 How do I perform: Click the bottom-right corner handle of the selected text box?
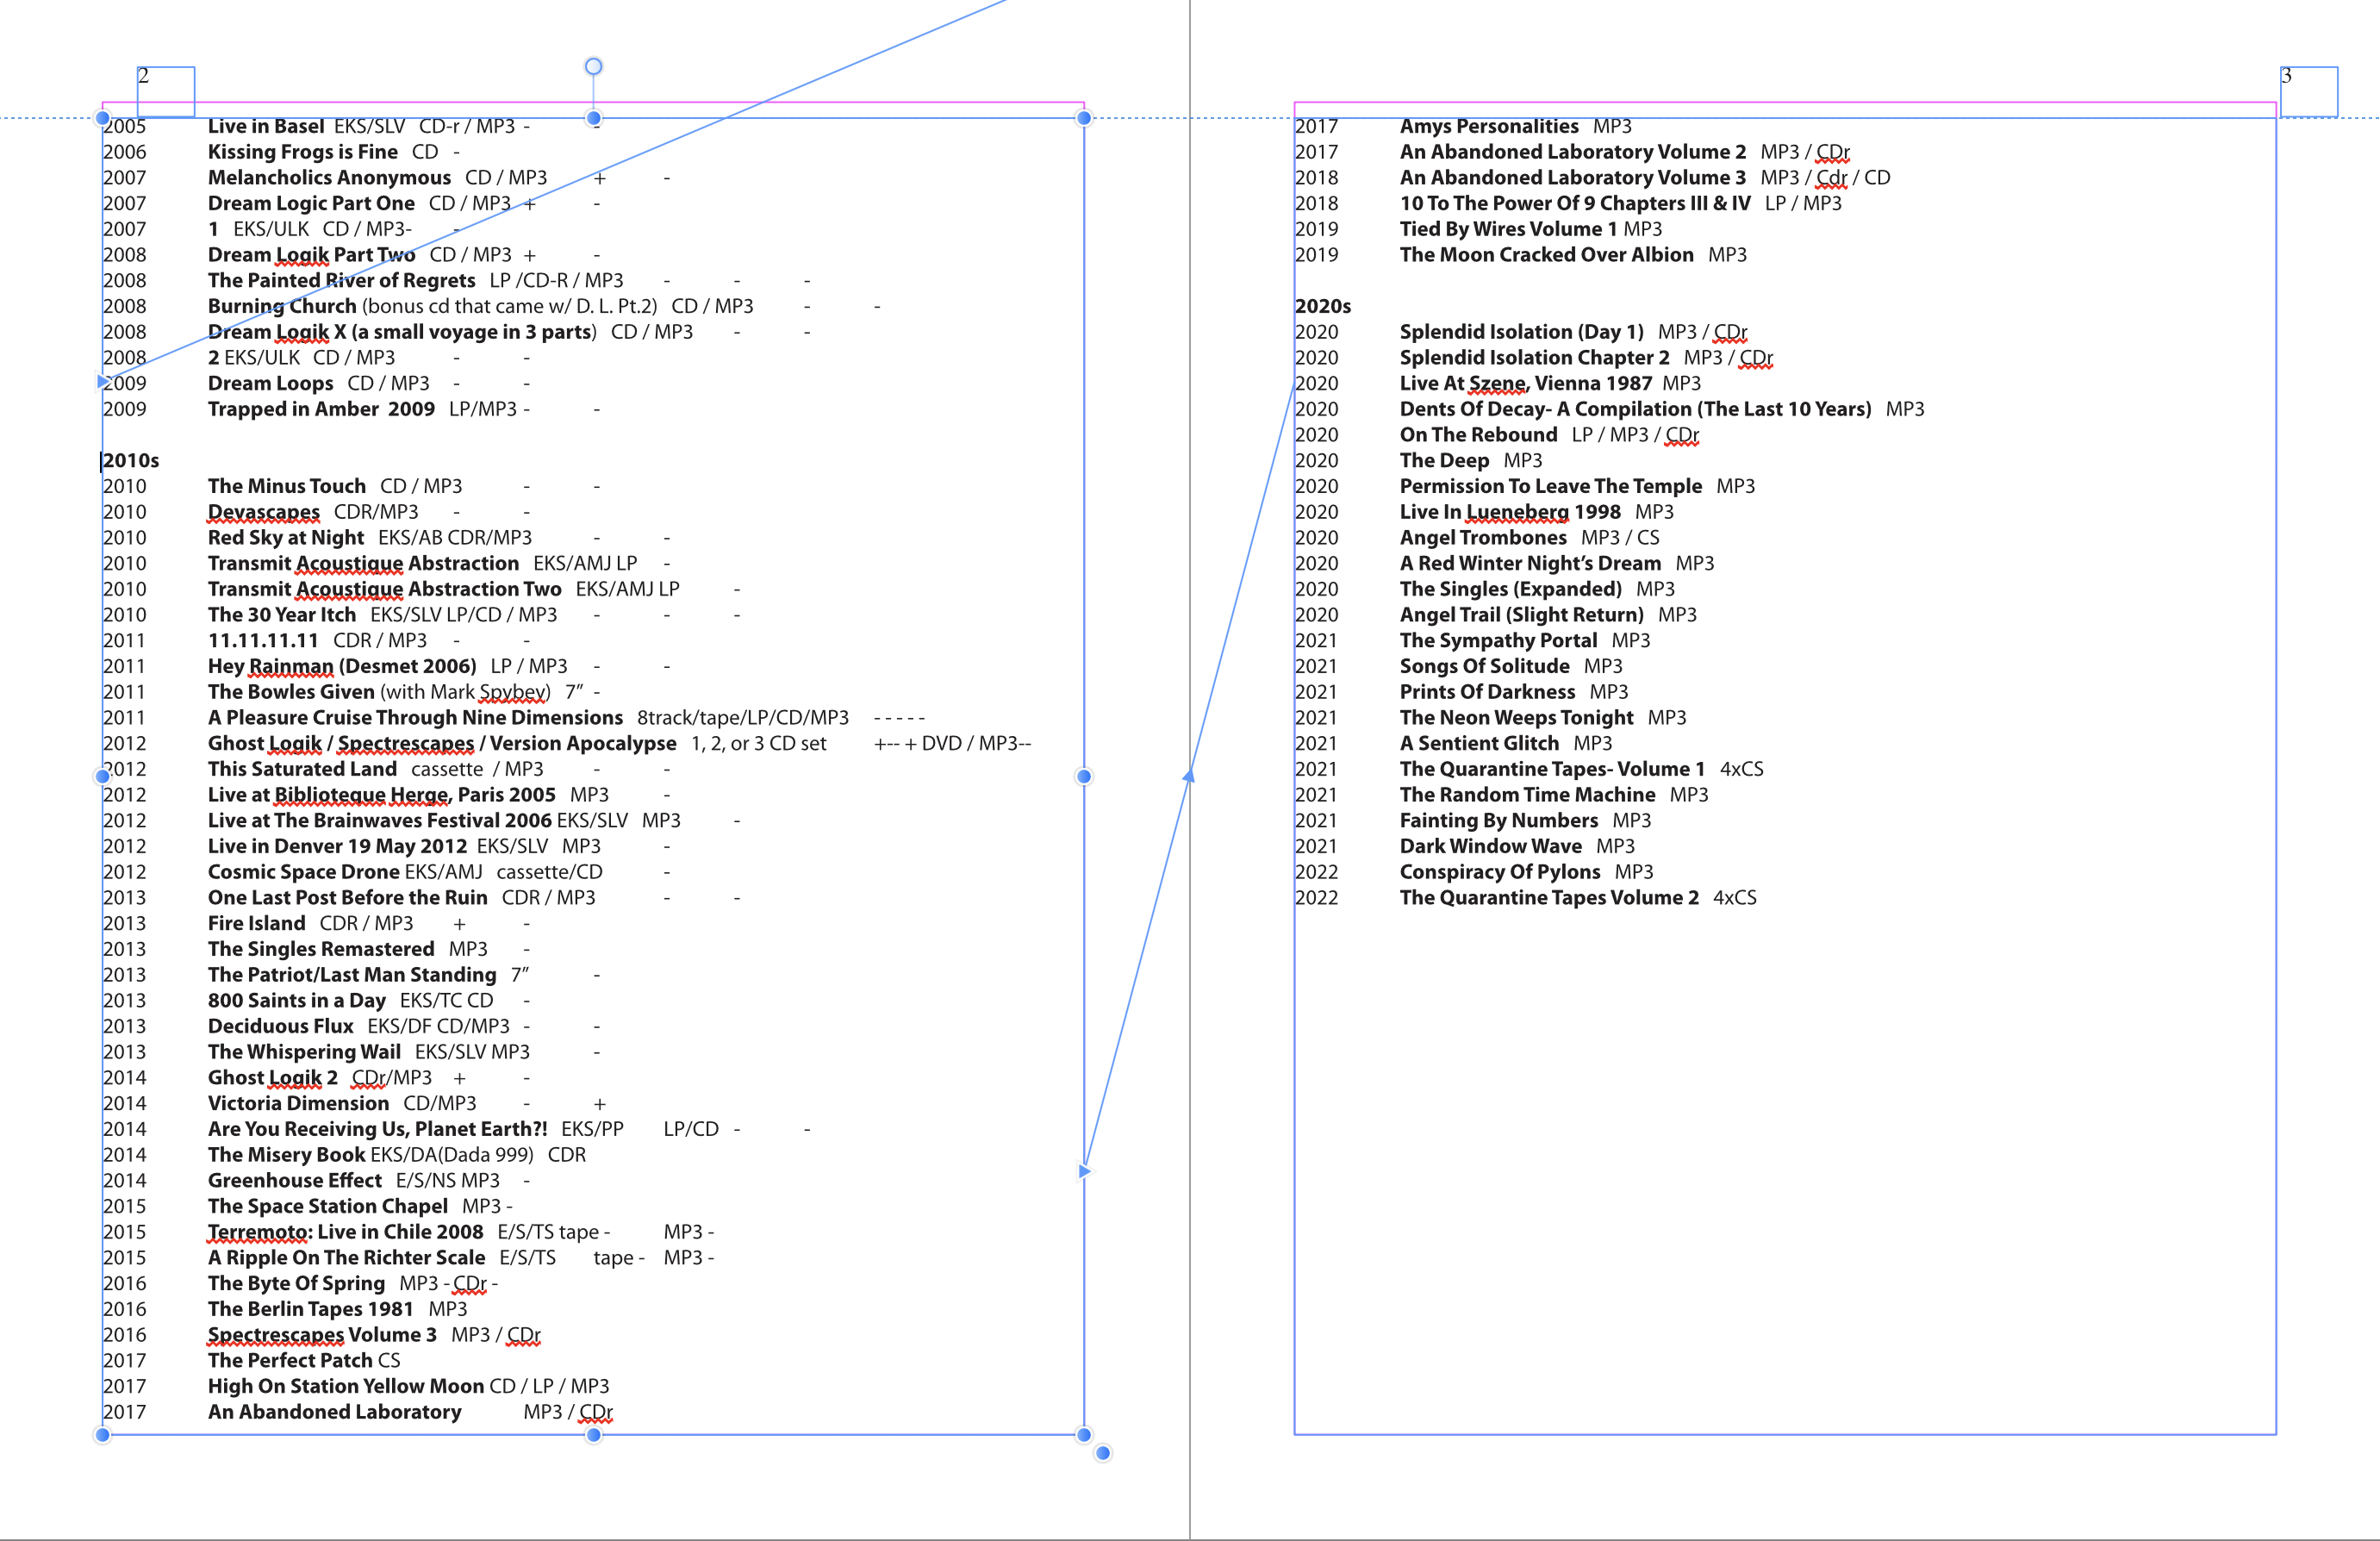click(1083, 1435)
